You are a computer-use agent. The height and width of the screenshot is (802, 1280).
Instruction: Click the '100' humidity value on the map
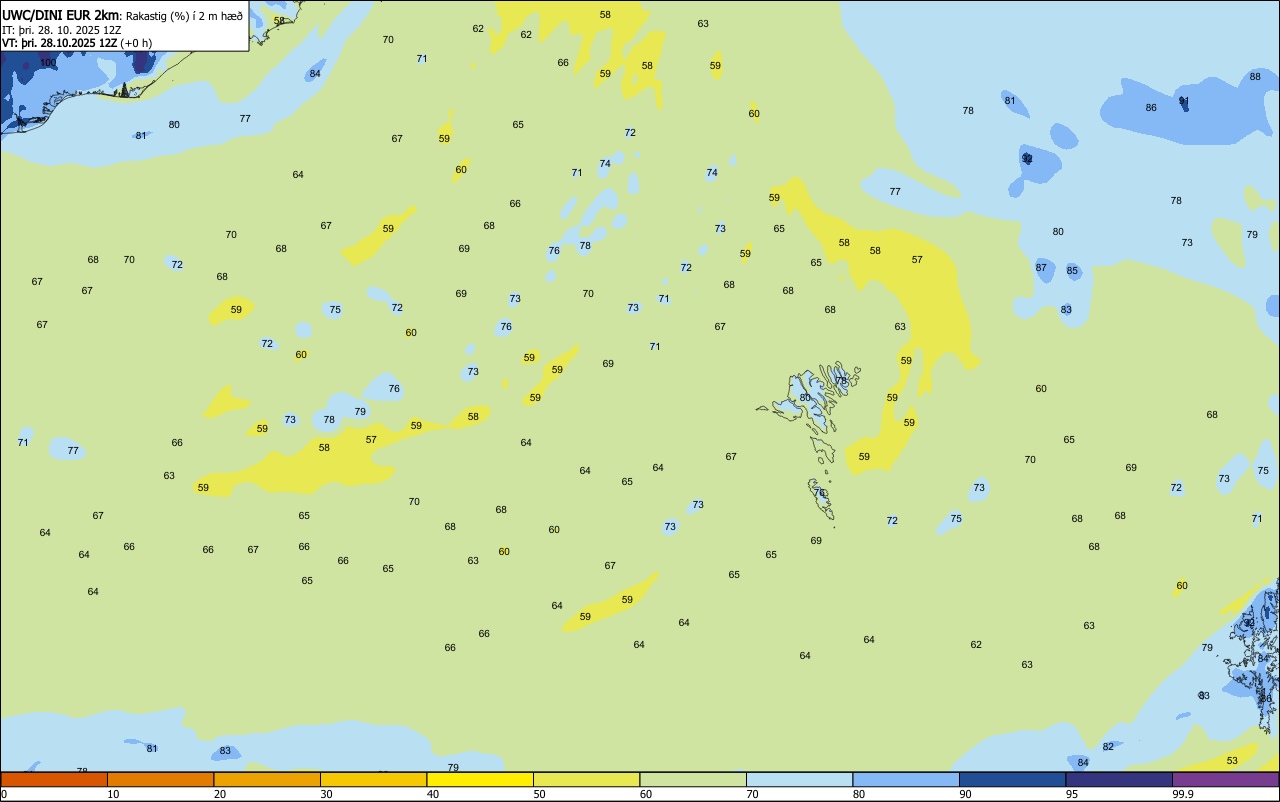pyautogui.click(x=48, y=63)
